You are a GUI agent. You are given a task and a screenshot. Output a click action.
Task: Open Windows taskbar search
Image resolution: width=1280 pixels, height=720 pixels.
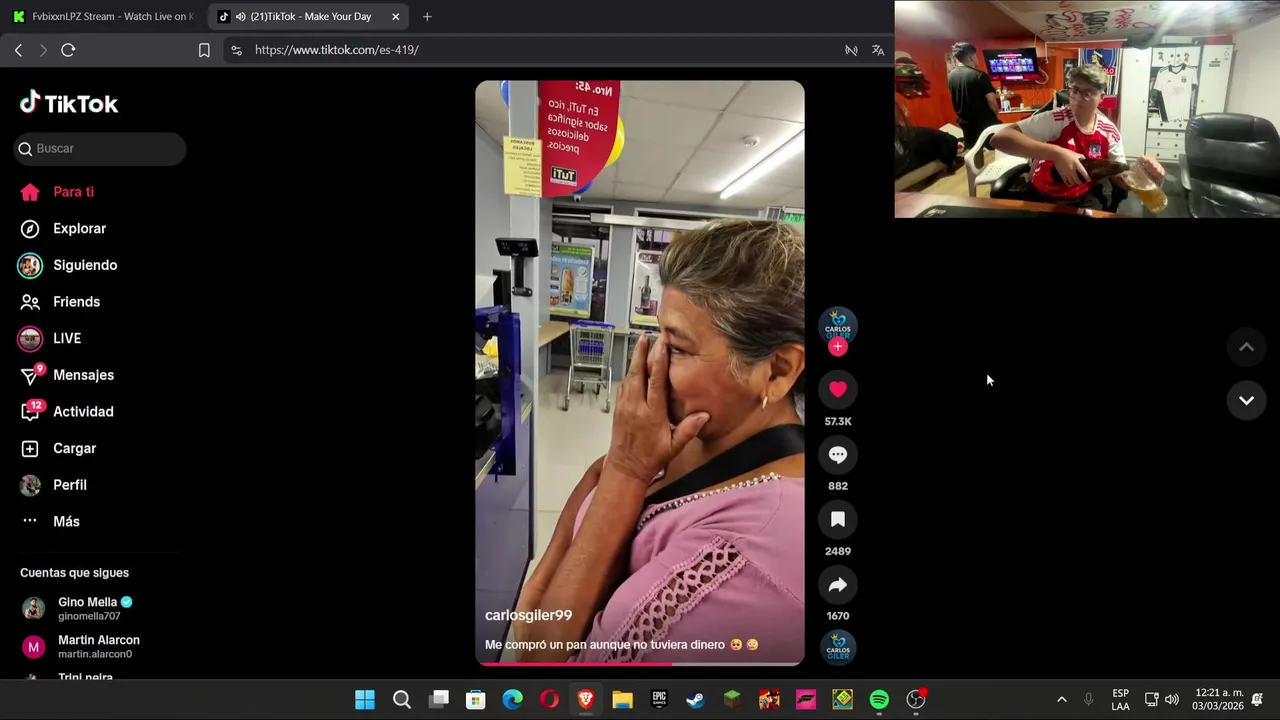coord(402,700)
